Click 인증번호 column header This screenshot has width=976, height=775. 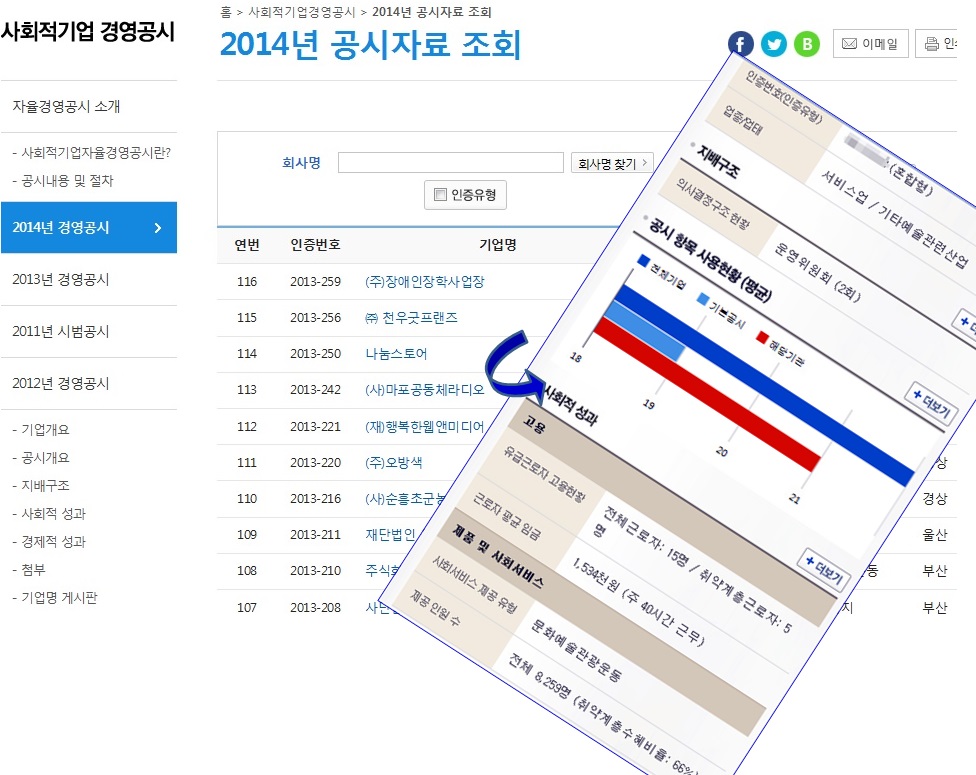[x=316, y=245]
